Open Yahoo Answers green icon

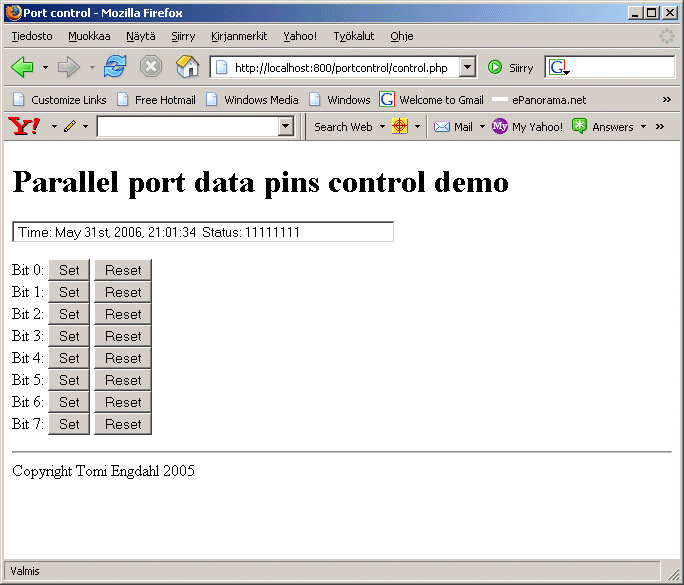pos(579,126)
